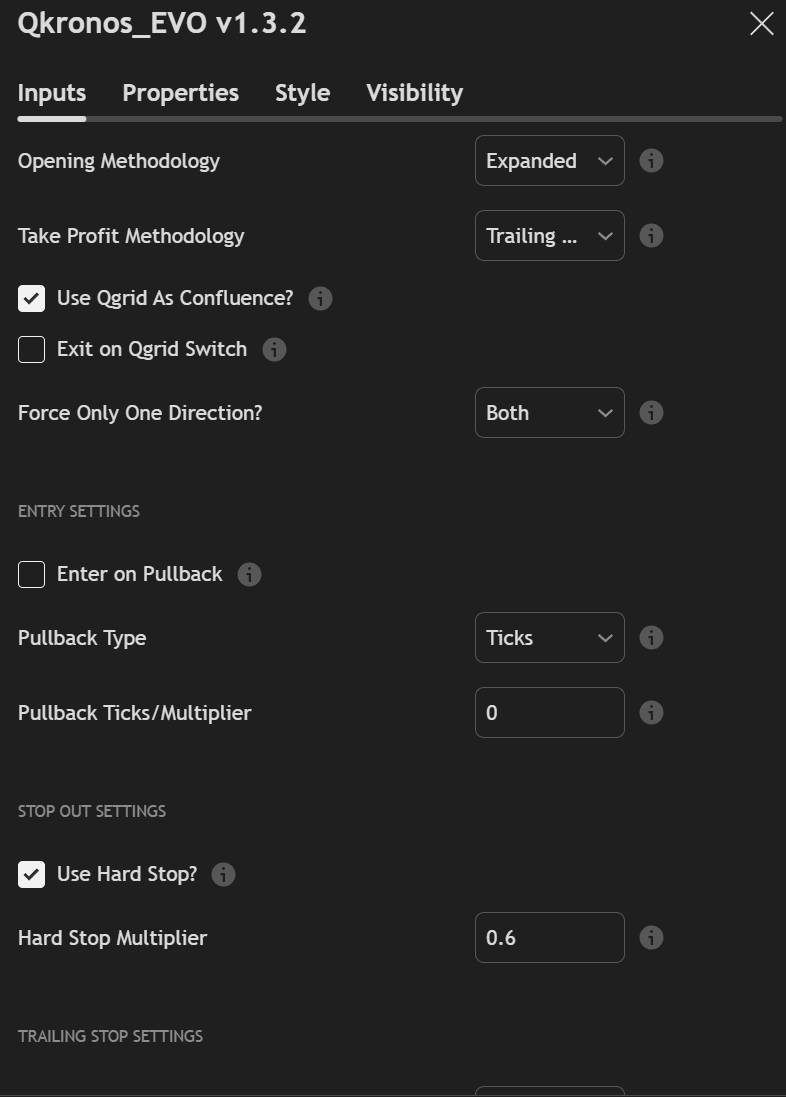Image resolution: width=786 pixels, height=1097 pixels.
Task: Click info icon next to Take Profit Methodology
Action: pos(651,236)
